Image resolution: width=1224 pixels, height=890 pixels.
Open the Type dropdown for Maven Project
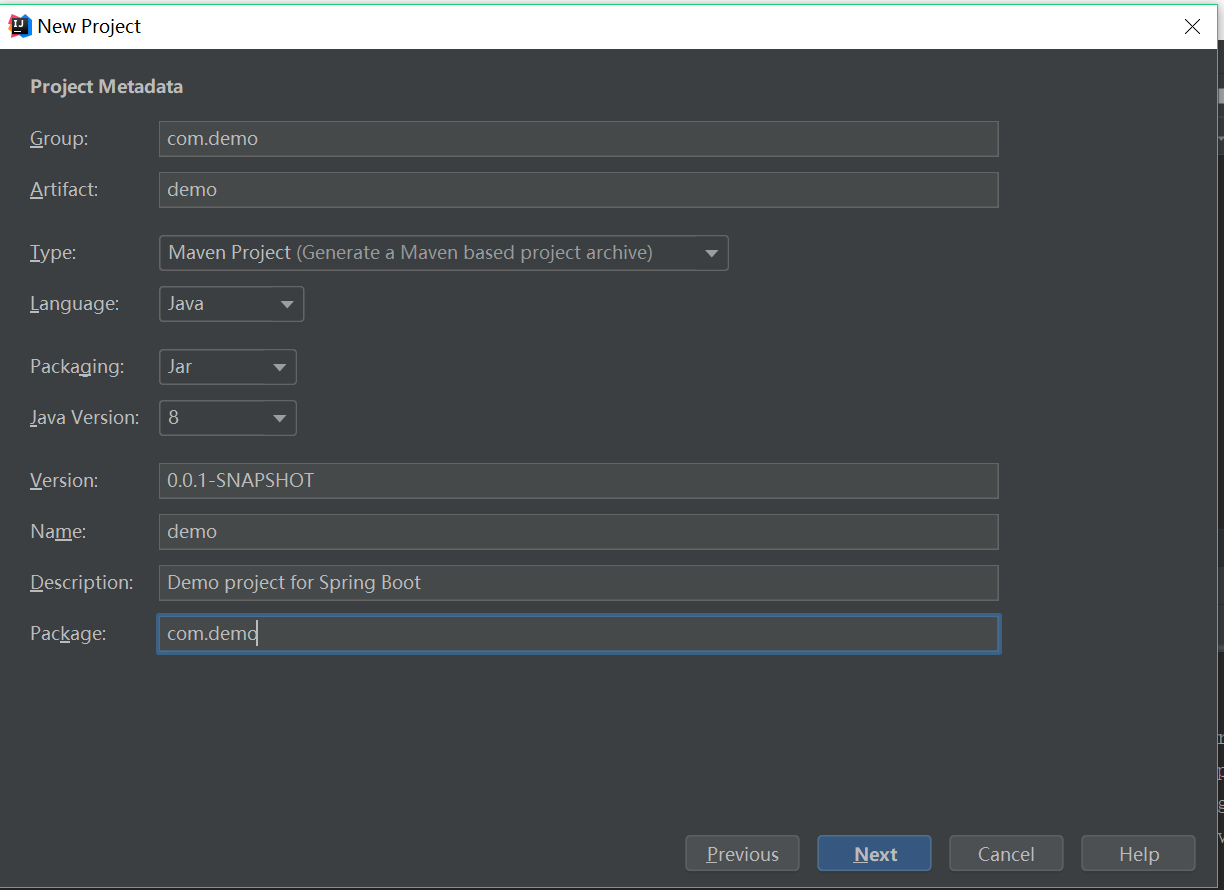pos(443,253)
